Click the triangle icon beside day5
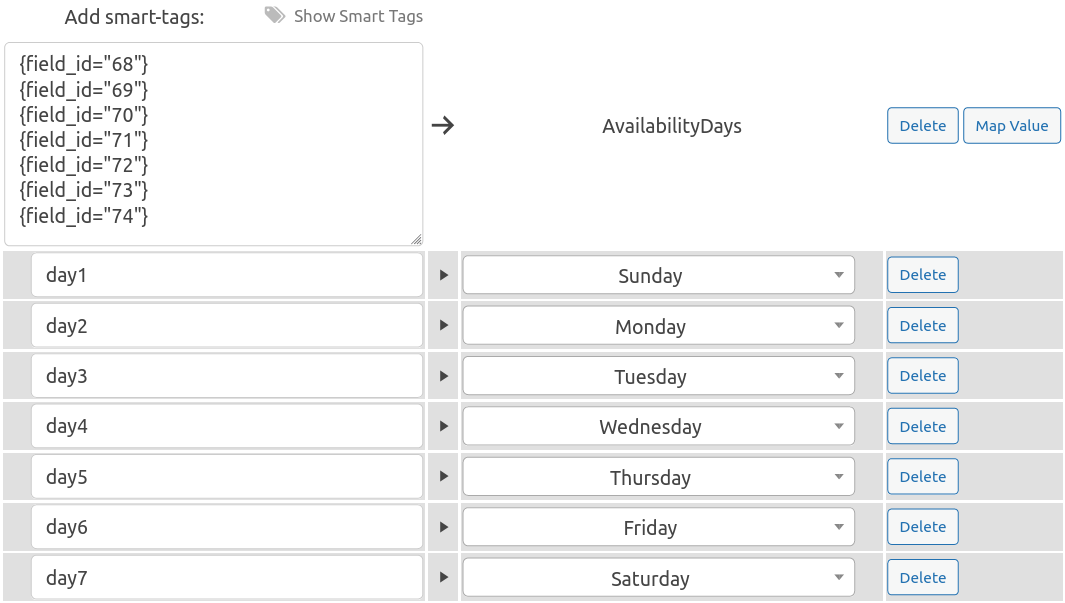Viewport: 1065px width, 603px height. pos(444,477)
